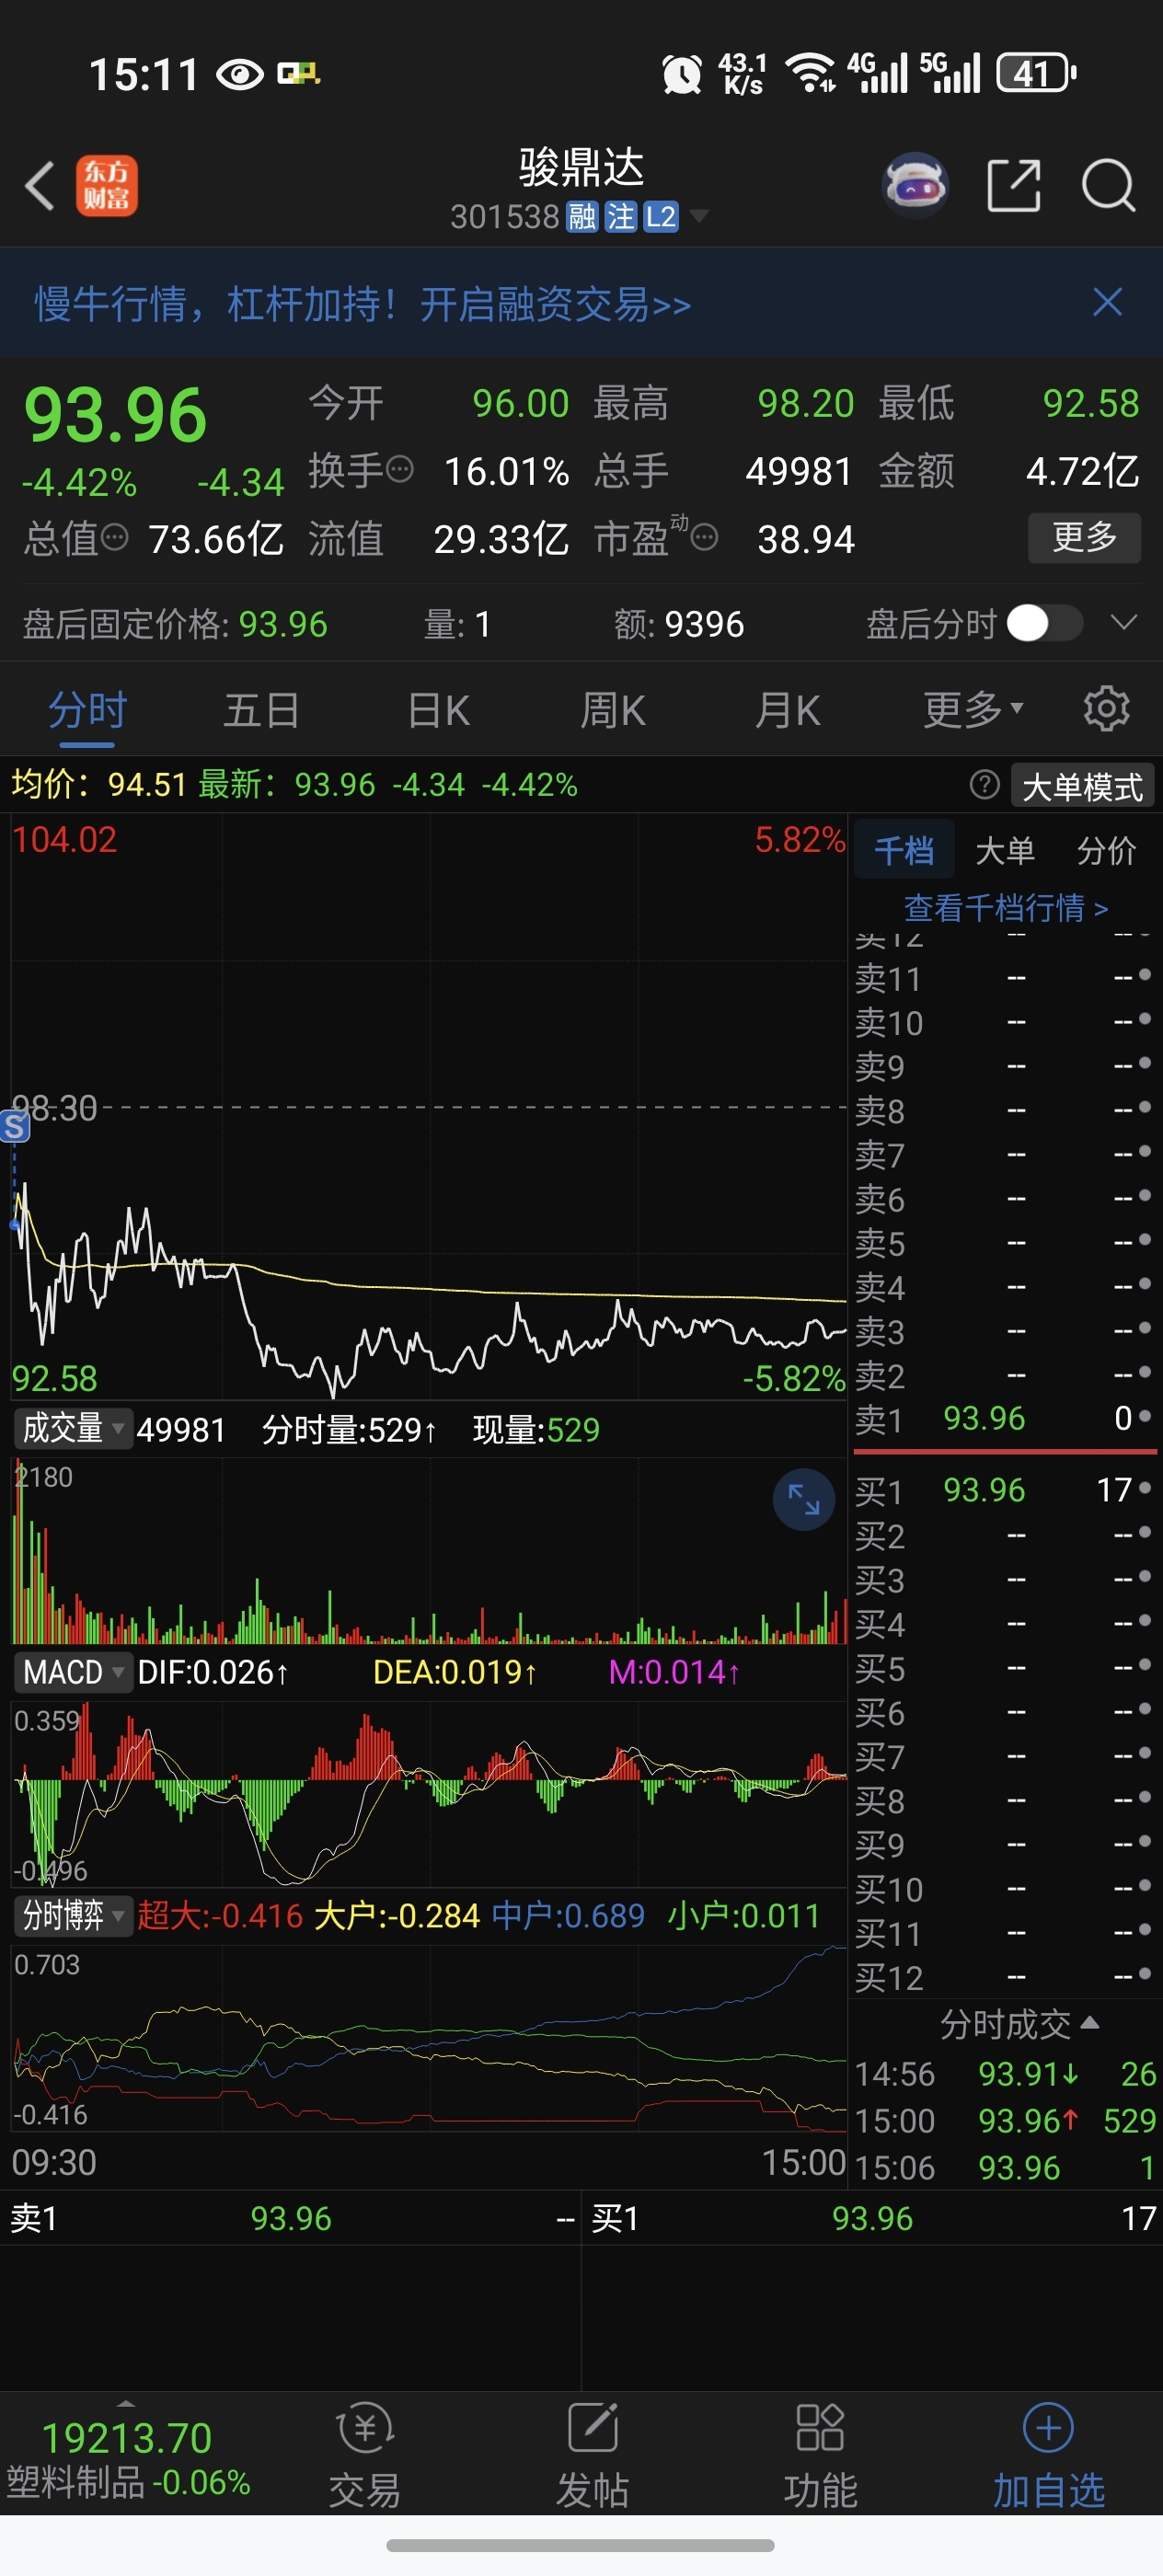Select the 15:00 93.96 trade row
Screen dimensions: 1163x2576
click(1005, 2121)
